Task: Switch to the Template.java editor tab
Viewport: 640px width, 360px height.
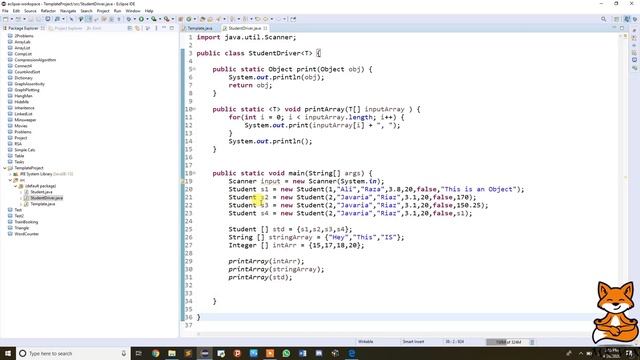Action: pos(200,28)
